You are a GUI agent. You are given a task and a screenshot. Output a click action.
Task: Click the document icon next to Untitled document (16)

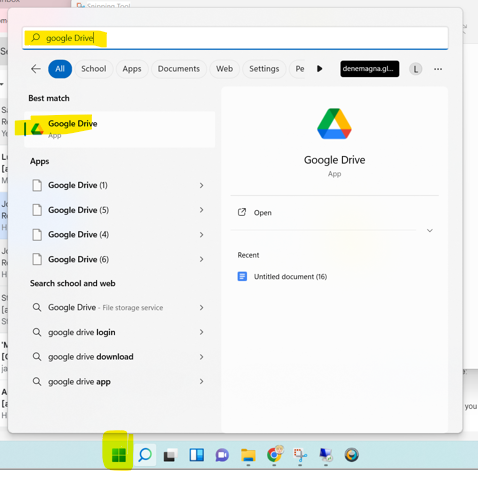(242, 276)
